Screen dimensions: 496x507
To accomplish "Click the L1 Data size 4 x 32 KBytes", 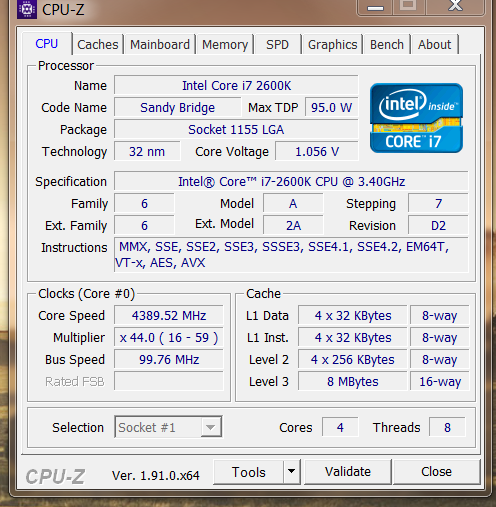I will [353, 315].
